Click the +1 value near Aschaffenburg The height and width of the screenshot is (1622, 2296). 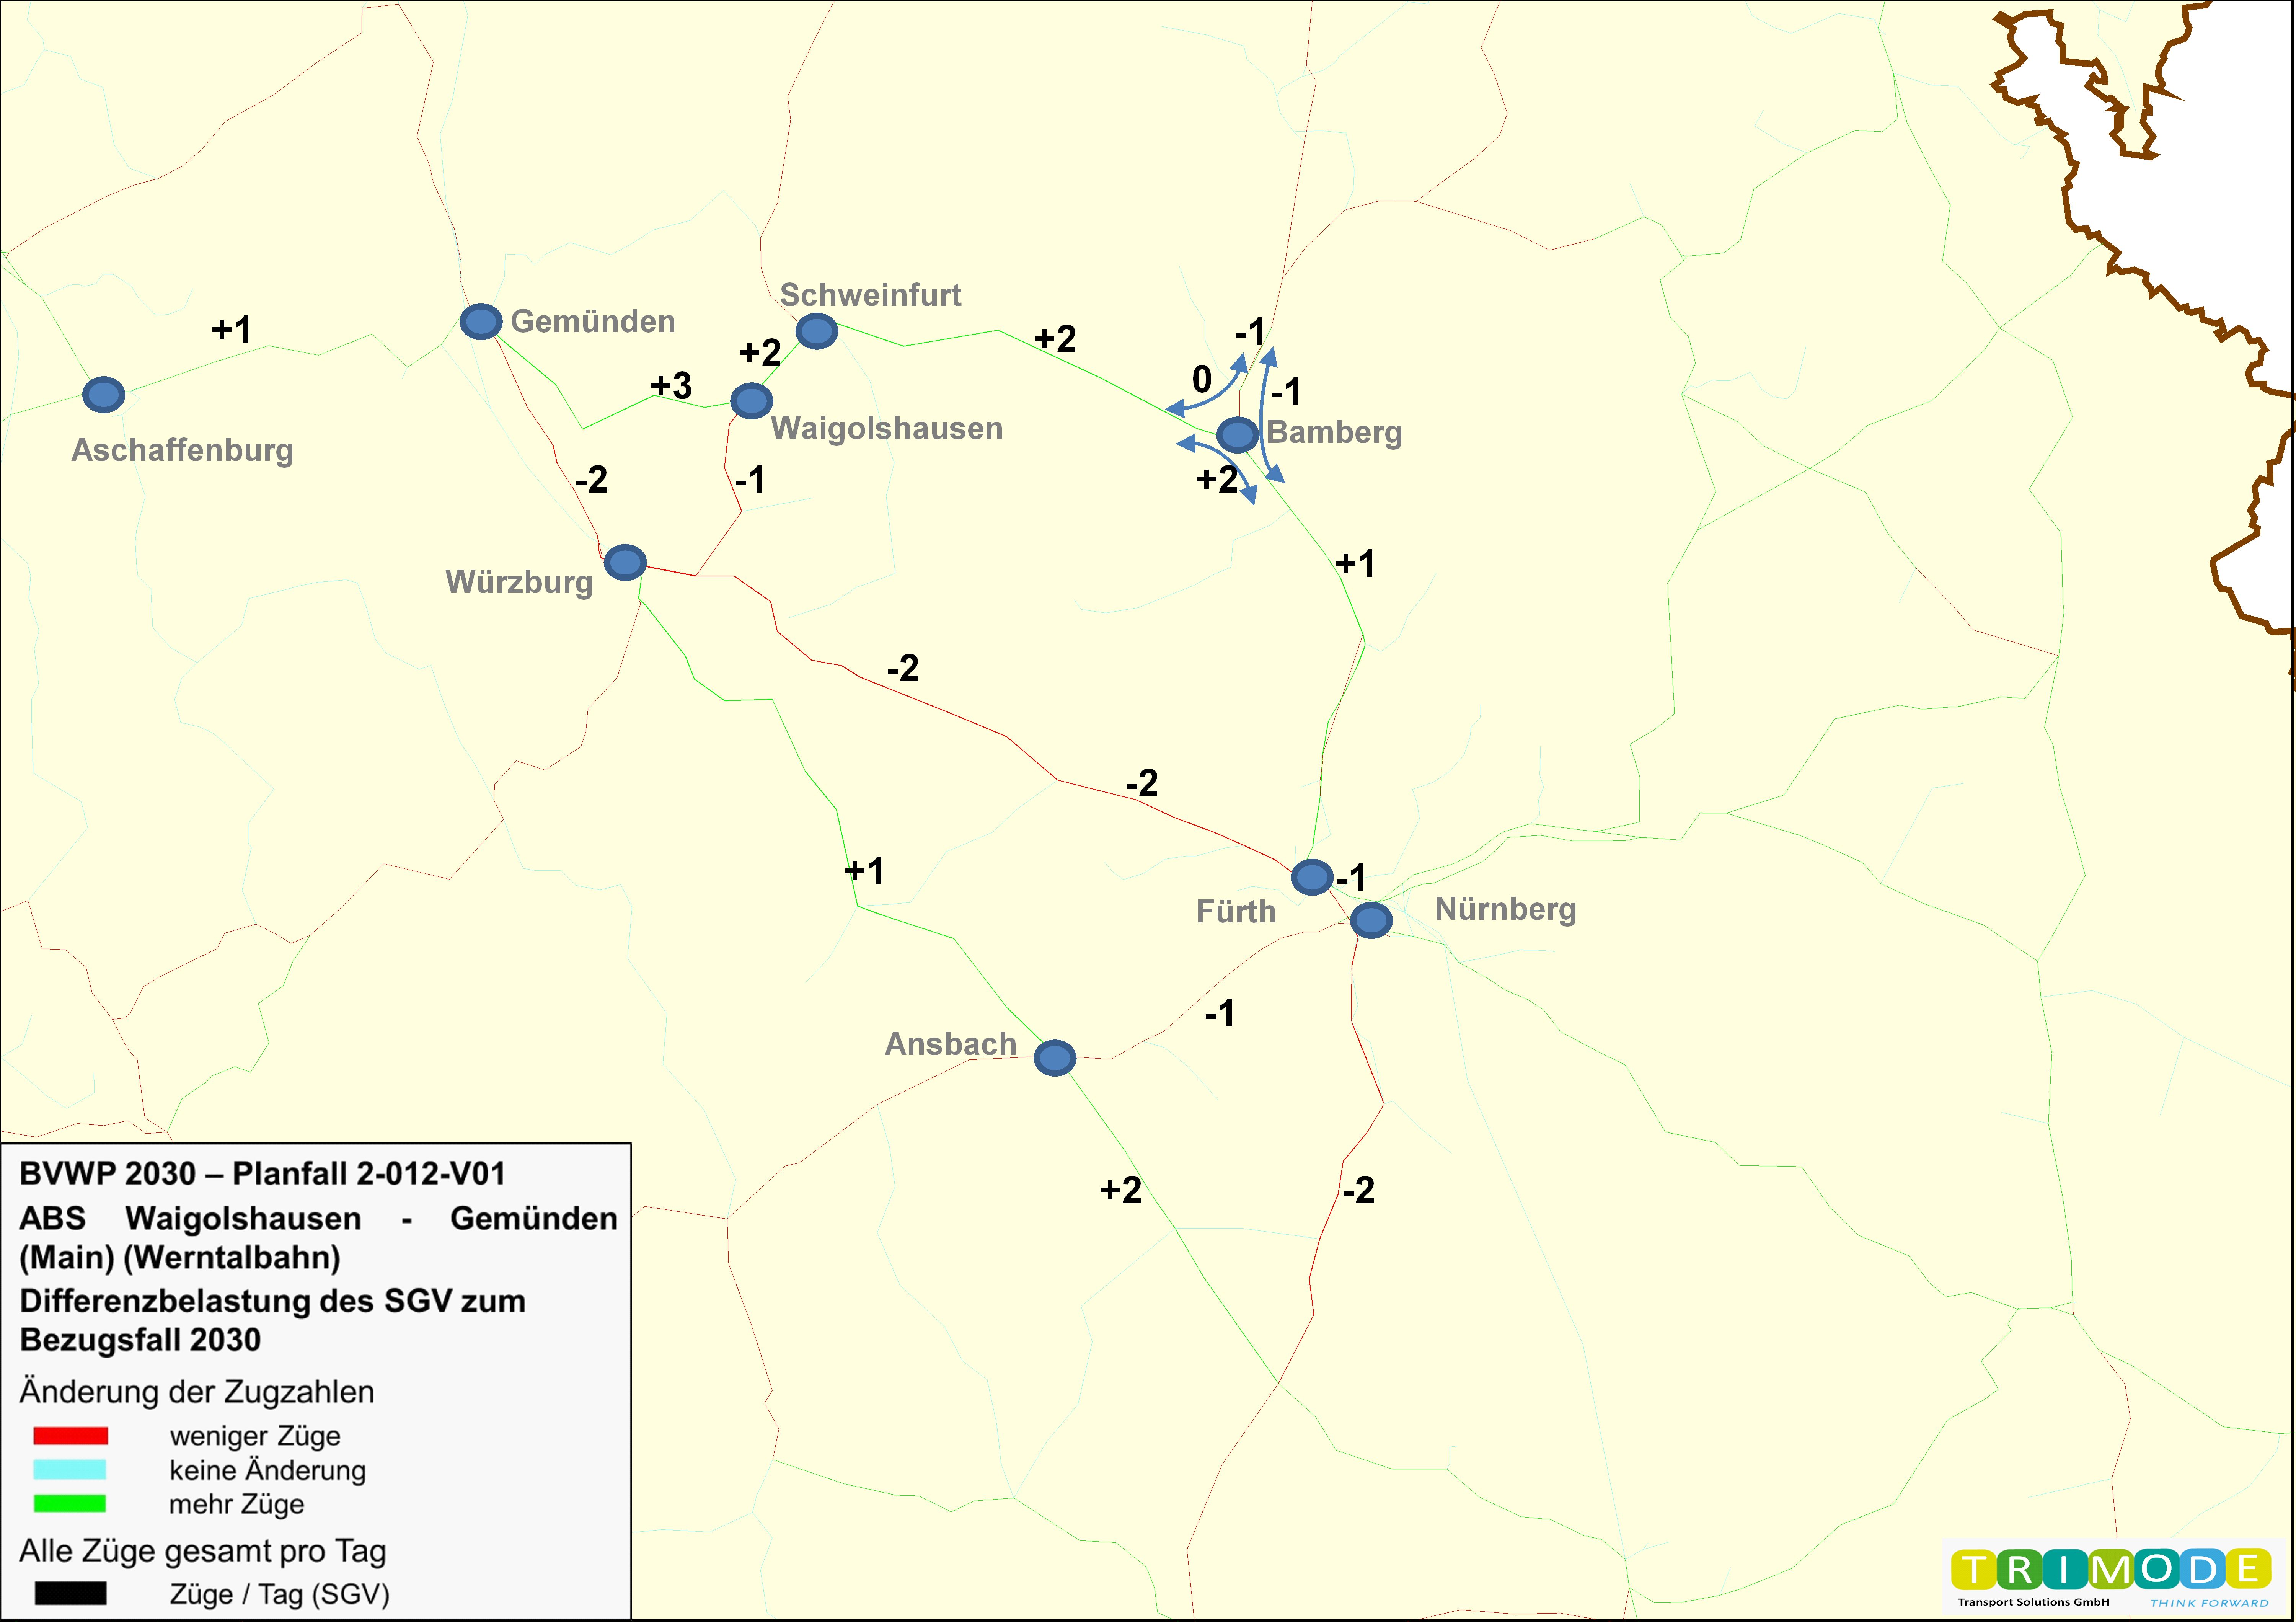point(232,329)
